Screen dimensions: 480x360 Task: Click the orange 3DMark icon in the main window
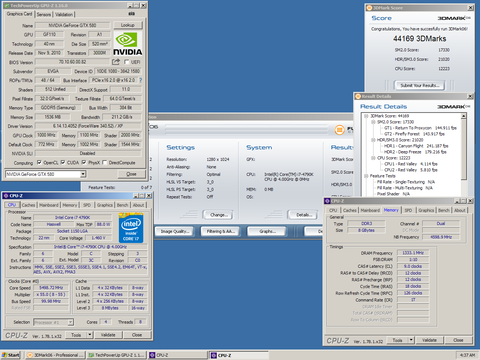click(339, 130)
